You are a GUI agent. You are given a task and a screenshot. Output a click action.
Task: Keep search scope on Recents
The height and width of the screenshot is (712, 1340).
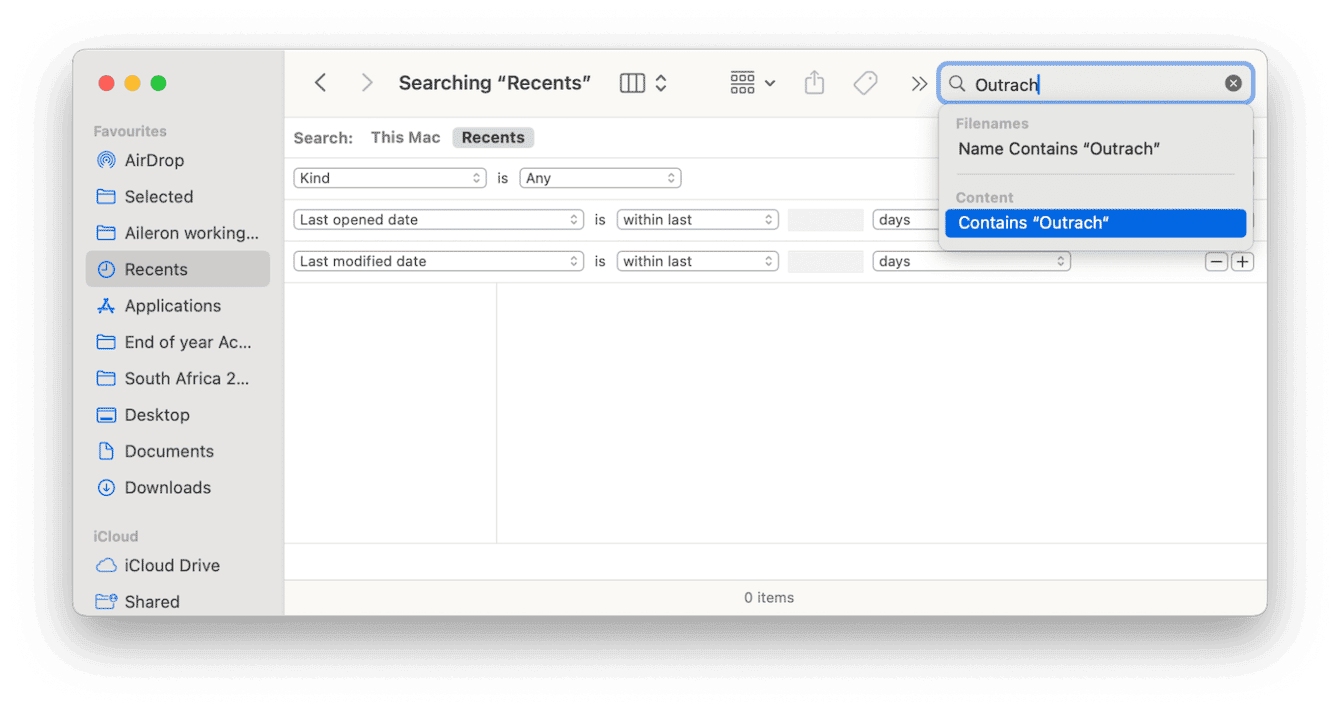492,137
